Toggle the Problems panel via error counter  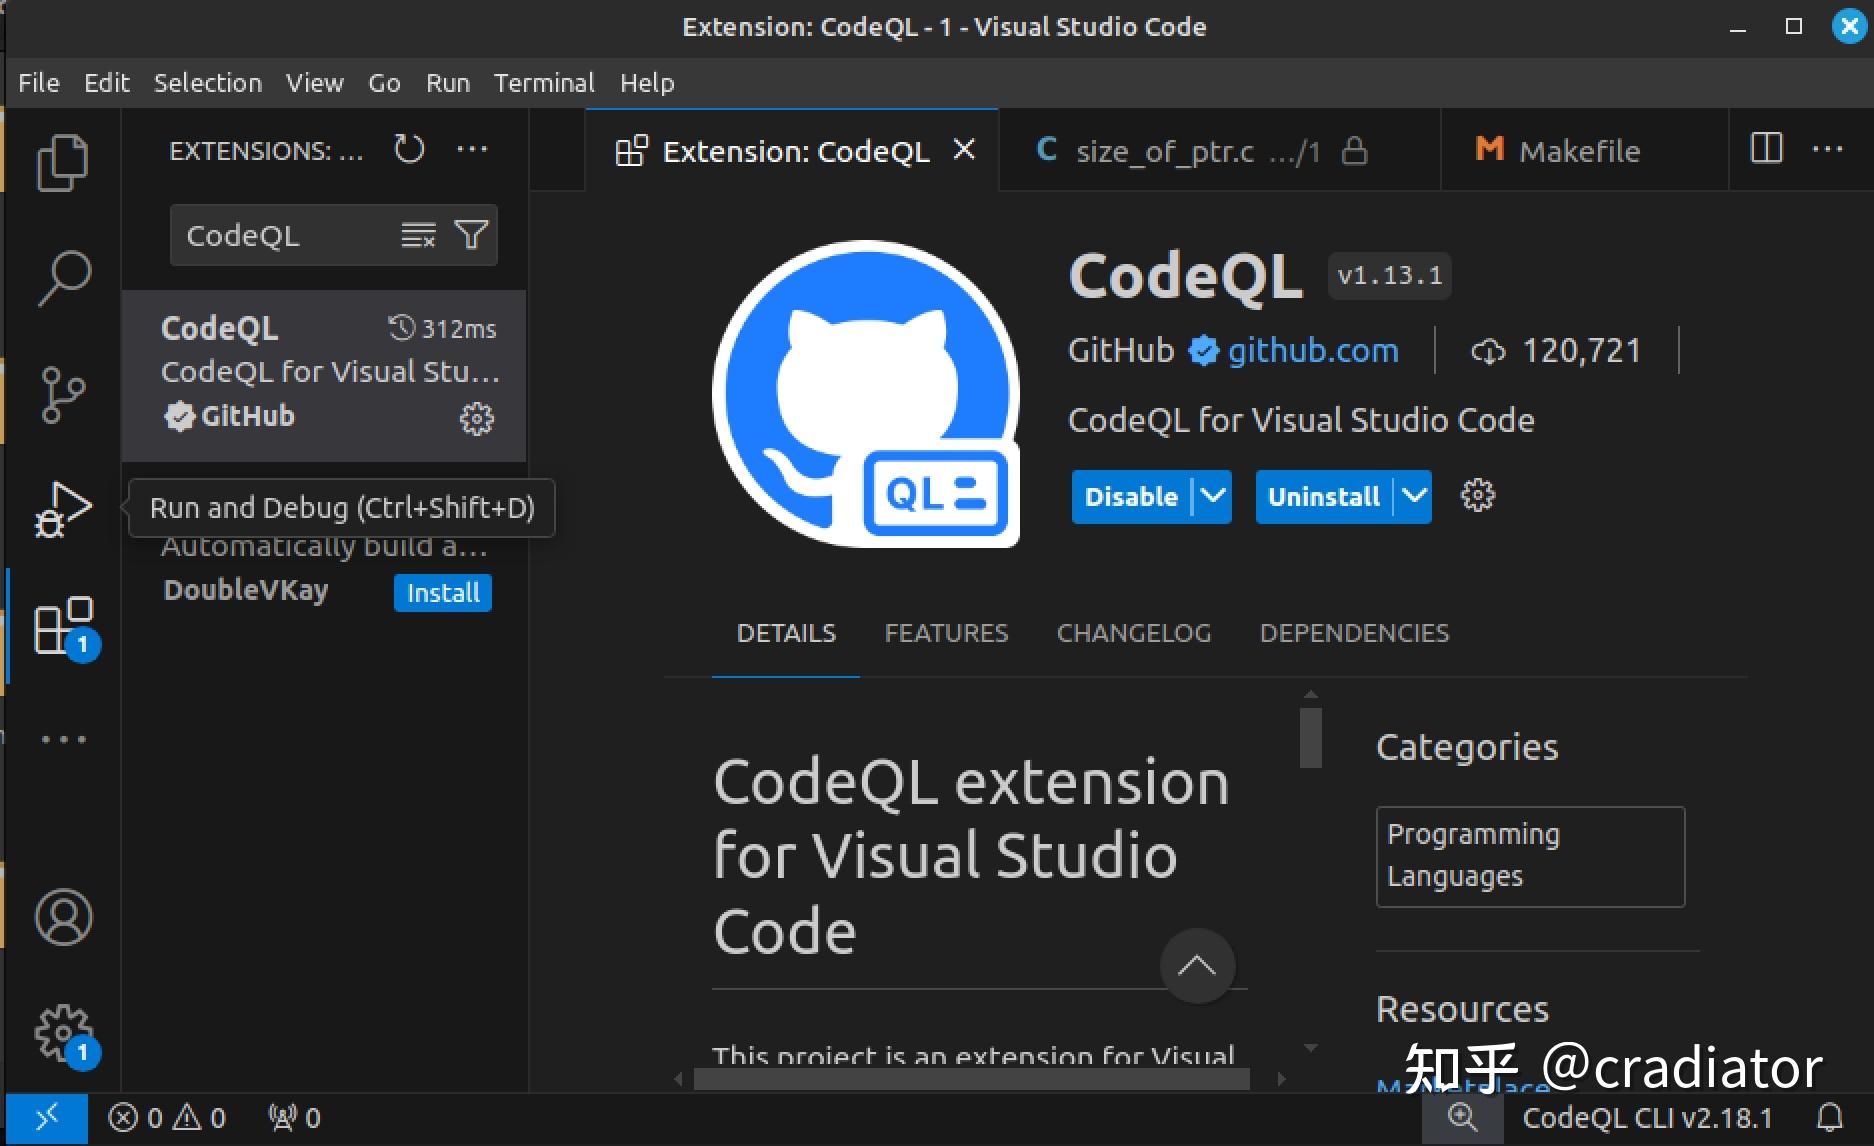[x=137, y=1118]
